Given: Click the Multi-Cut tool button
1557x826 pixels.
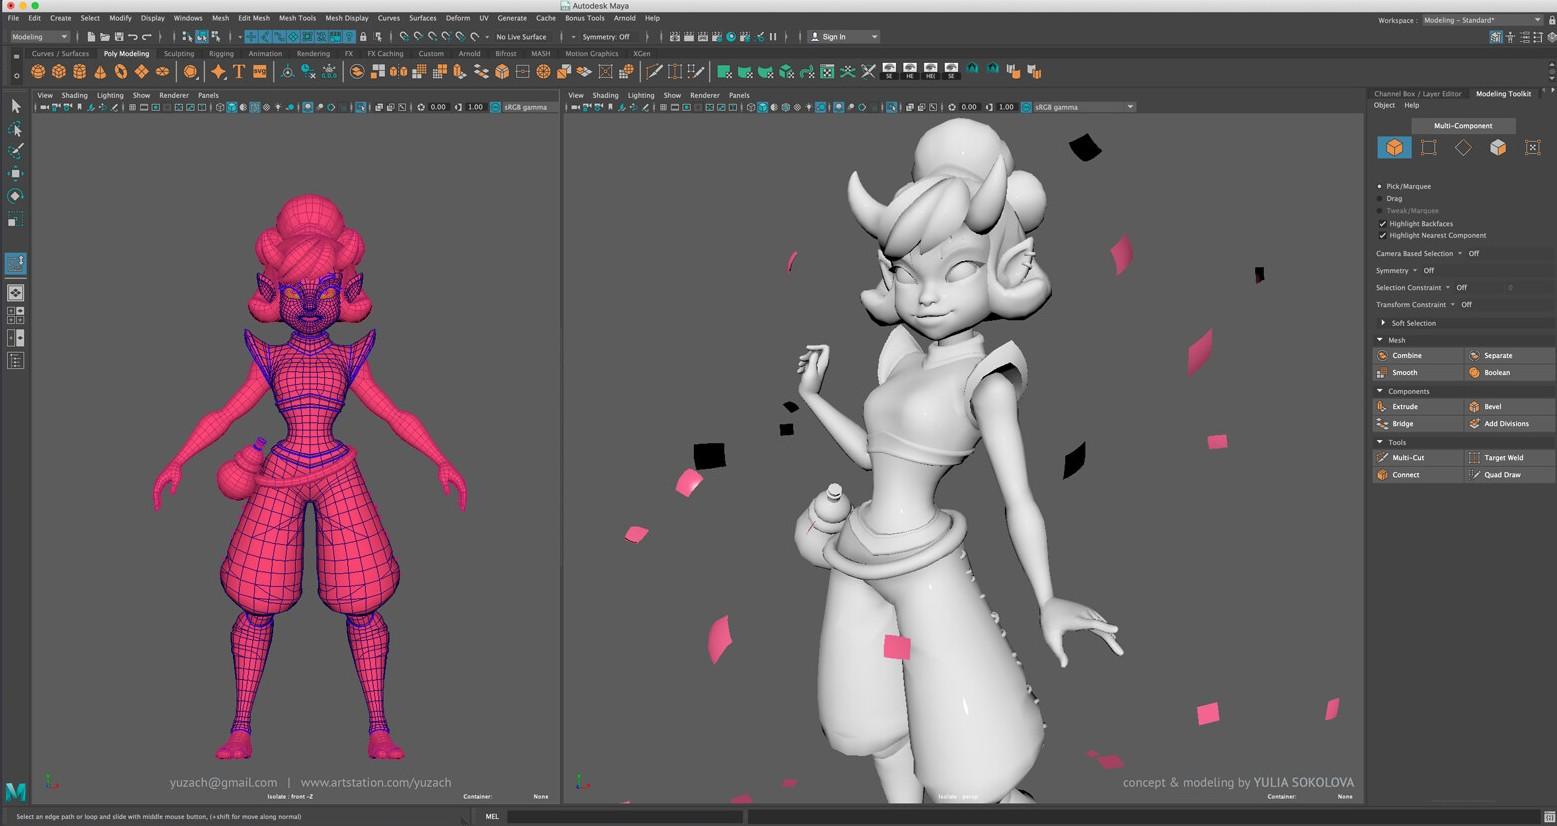Looking at the screenshot, I should [x=1408, y=458].
